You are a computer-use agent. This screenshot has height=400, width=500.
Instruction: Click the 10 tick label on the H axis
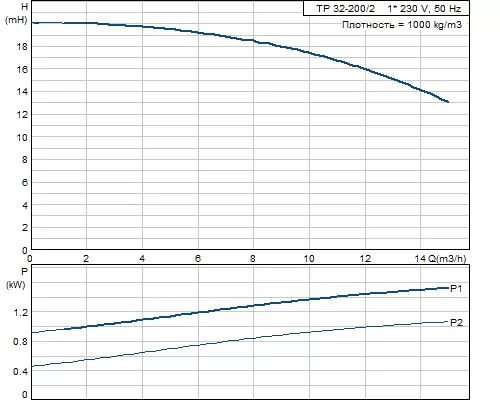click(x=22, y=137)
